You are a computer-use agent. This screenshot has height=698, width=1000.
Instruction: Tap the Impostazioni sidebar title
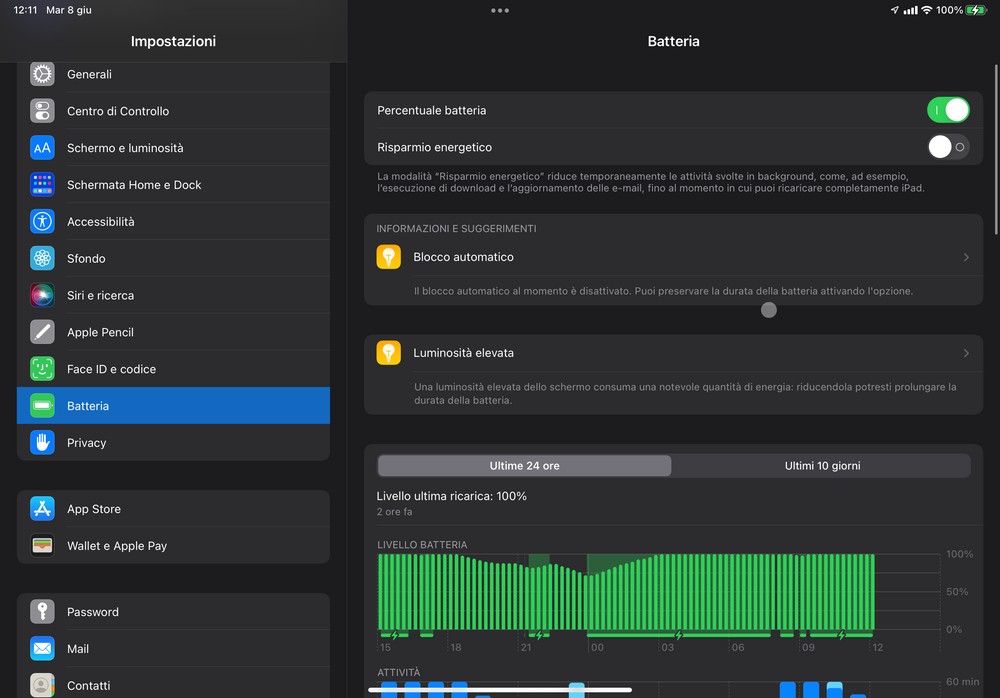(x=173, y=41)
